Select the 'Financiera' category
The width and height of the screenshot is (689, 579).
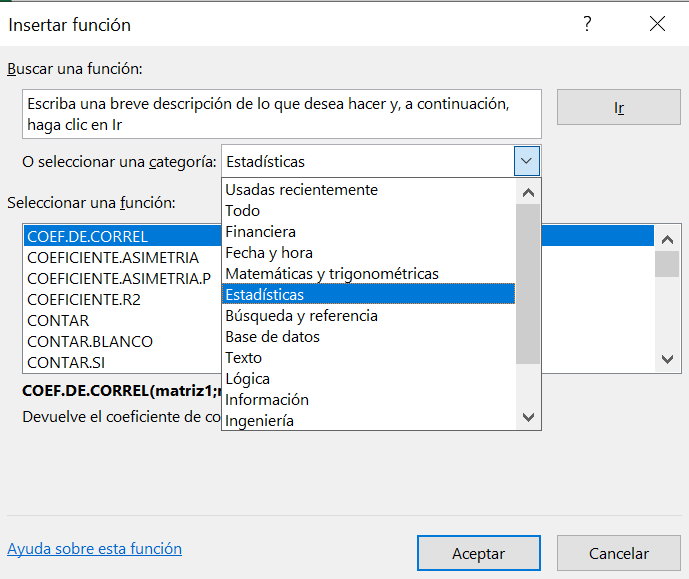[260, 231]
